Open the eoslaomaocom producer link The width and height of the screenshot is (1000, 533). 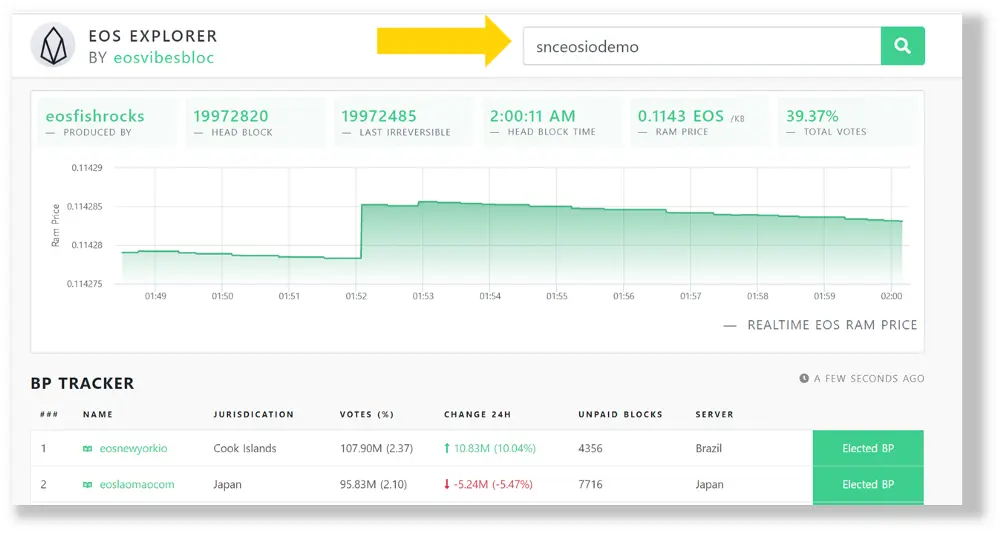136,484
